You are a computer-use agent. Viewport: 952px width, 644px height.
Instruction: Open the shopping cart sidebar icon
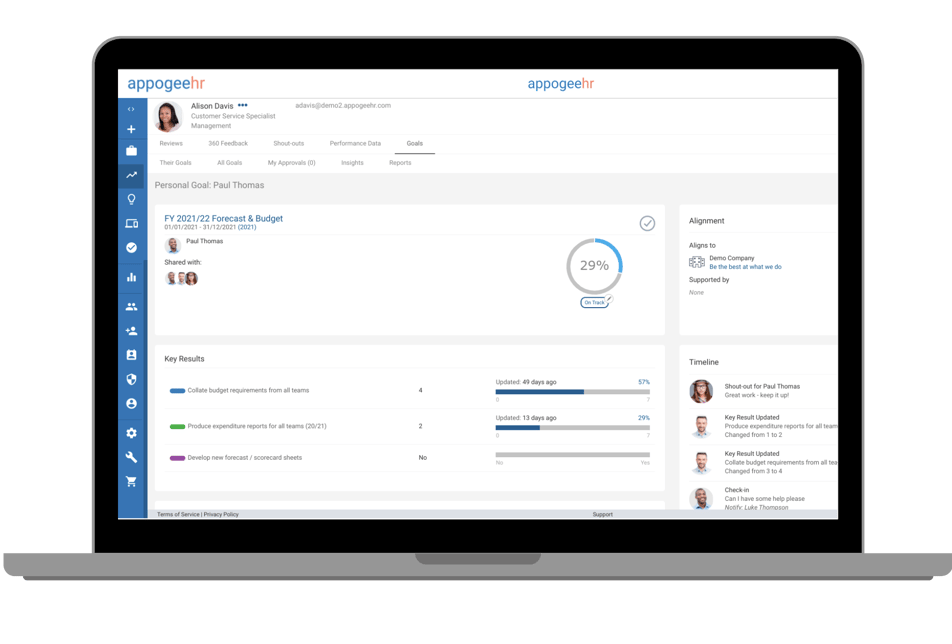(x=131, y=481)
